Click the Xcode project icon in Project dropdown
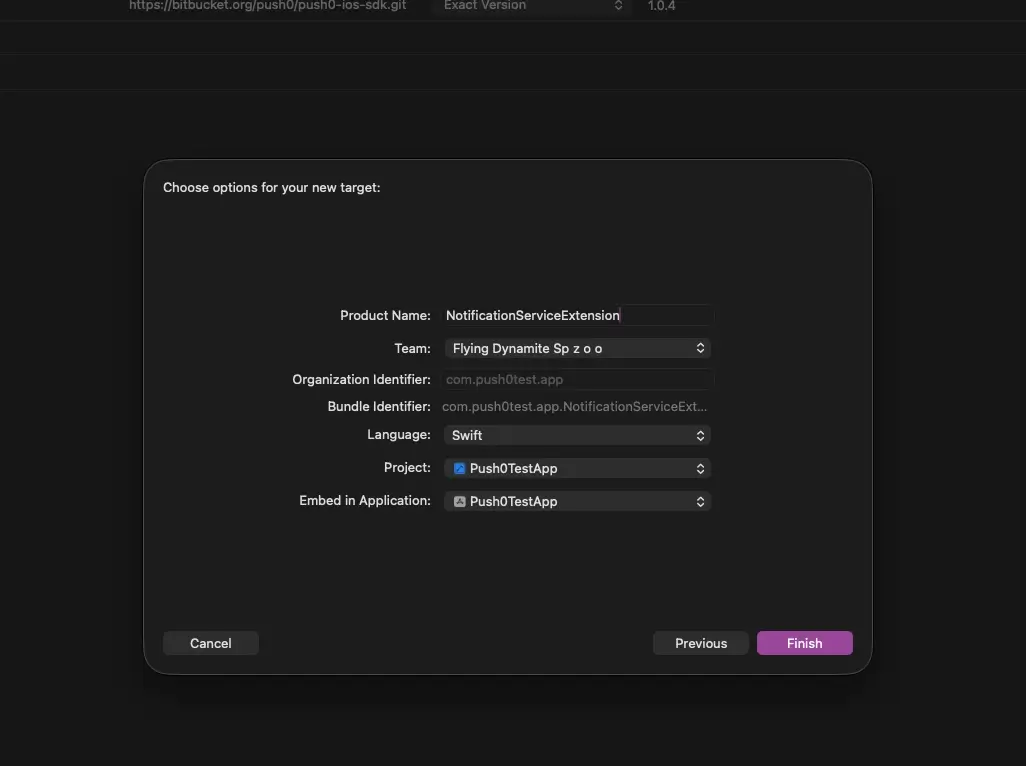1026x766 pixels. point(459,468)
